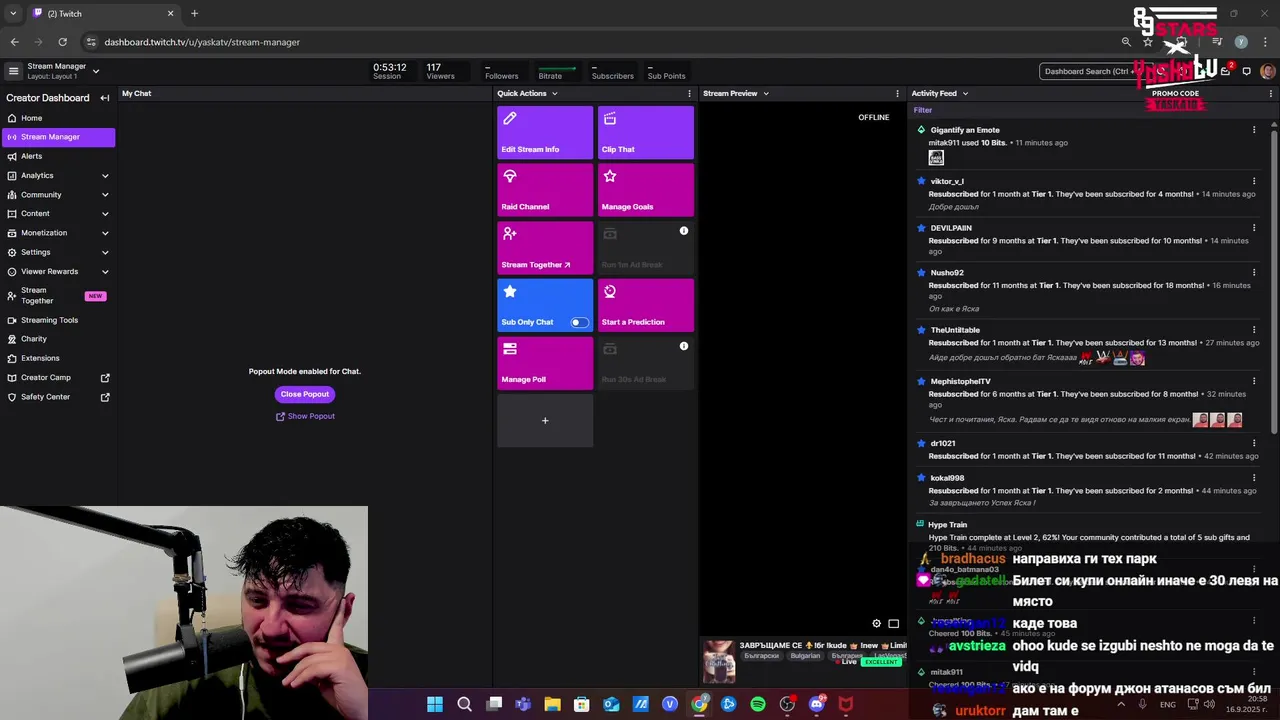Open stream preview settings gear
1280x720 pixels.
point(876,623)
